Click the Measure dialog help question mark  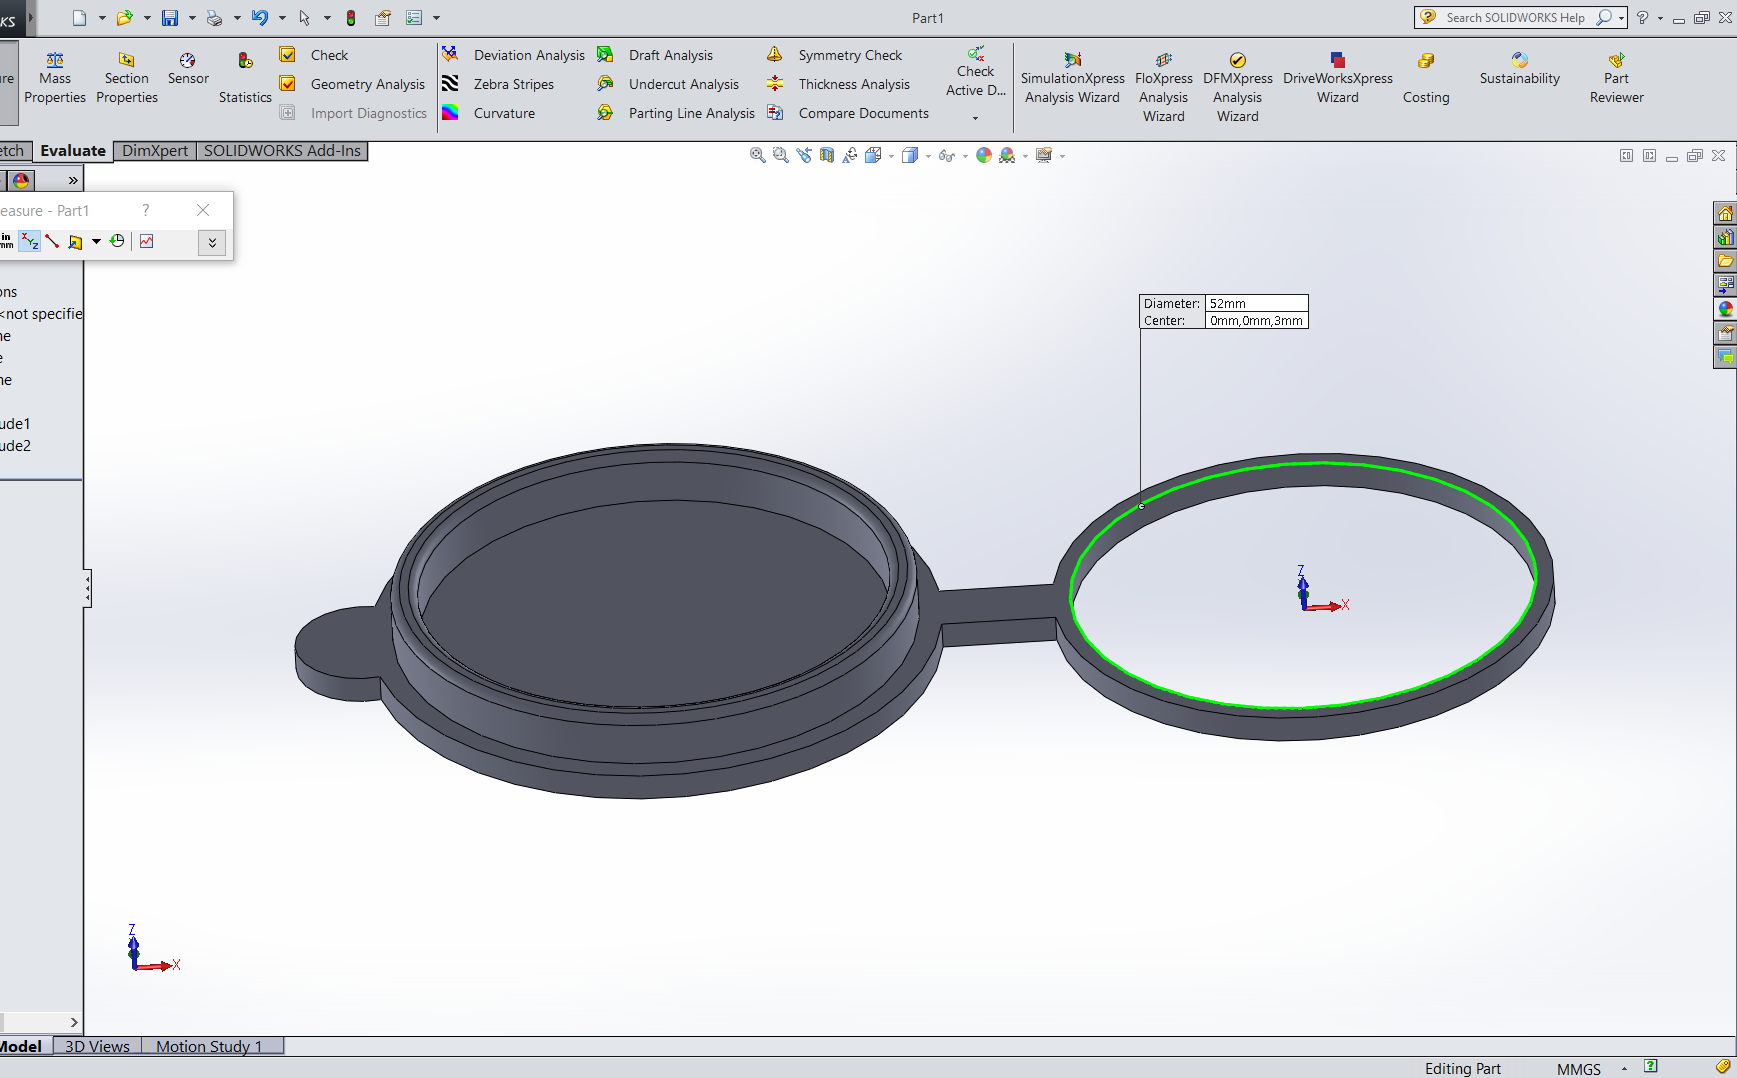(146, 210)
